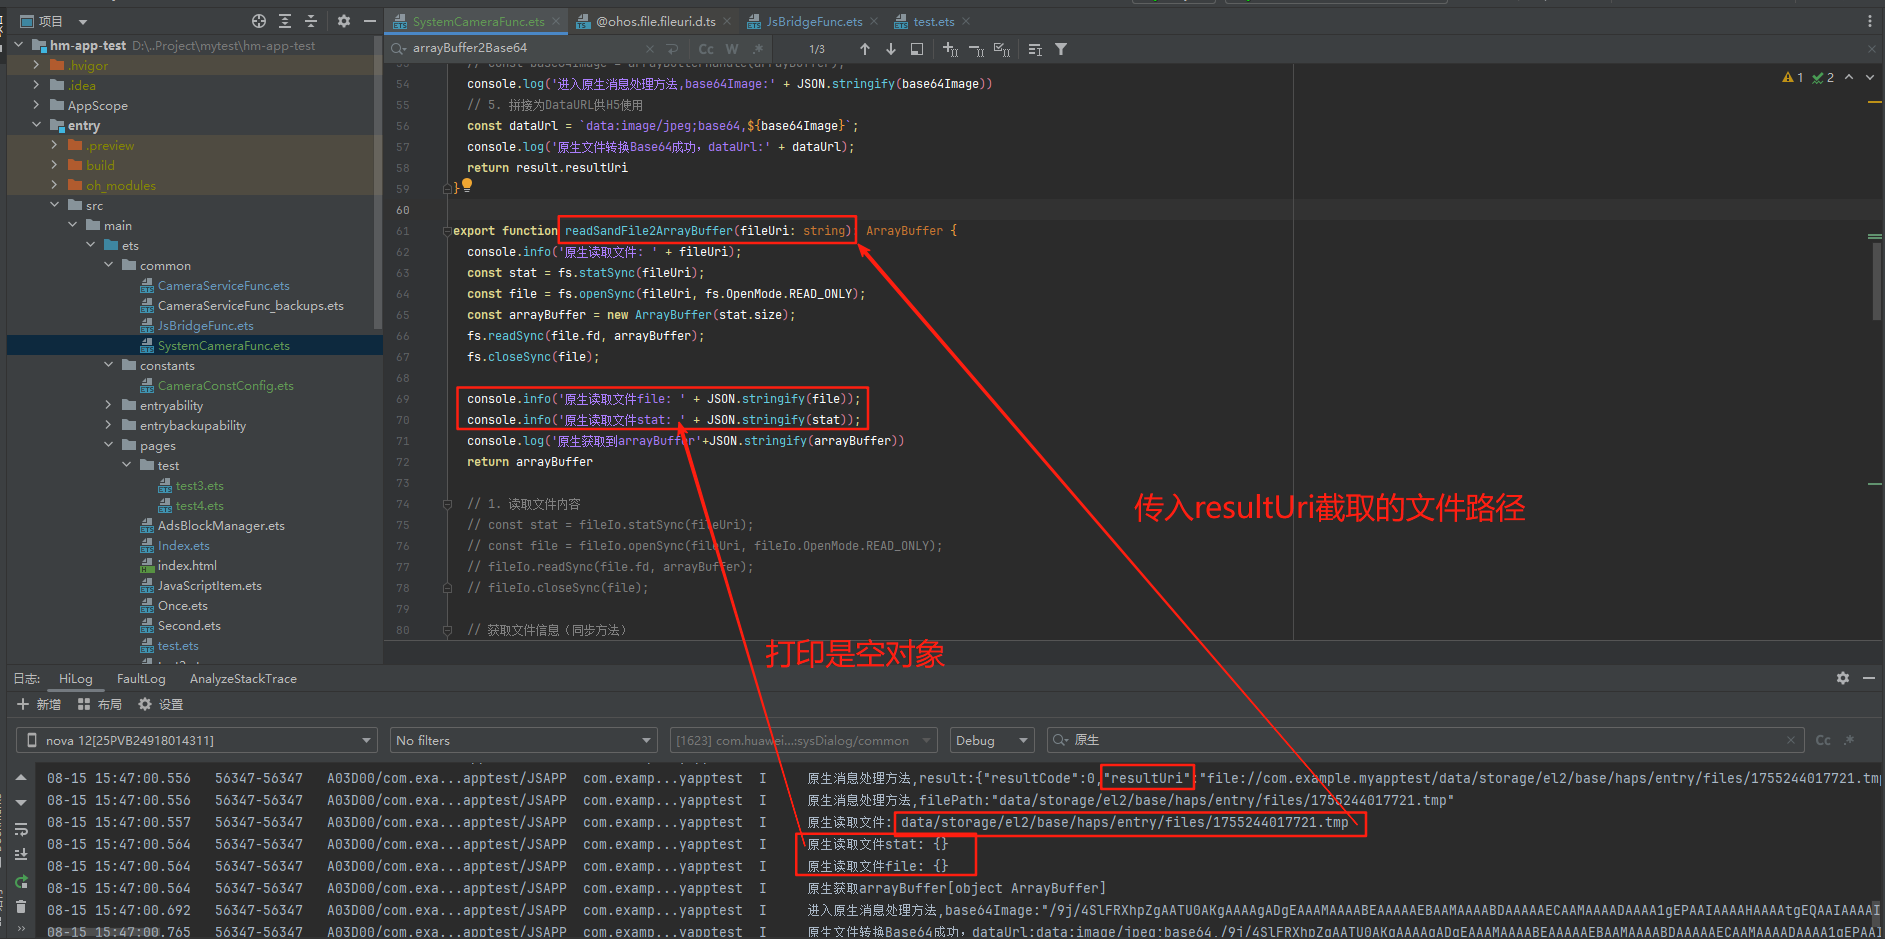The width and height of the screenshot is (1885, 939).
Task: Collapse the entry module folder
Action: pyautogui.click(x=36, y=125)
